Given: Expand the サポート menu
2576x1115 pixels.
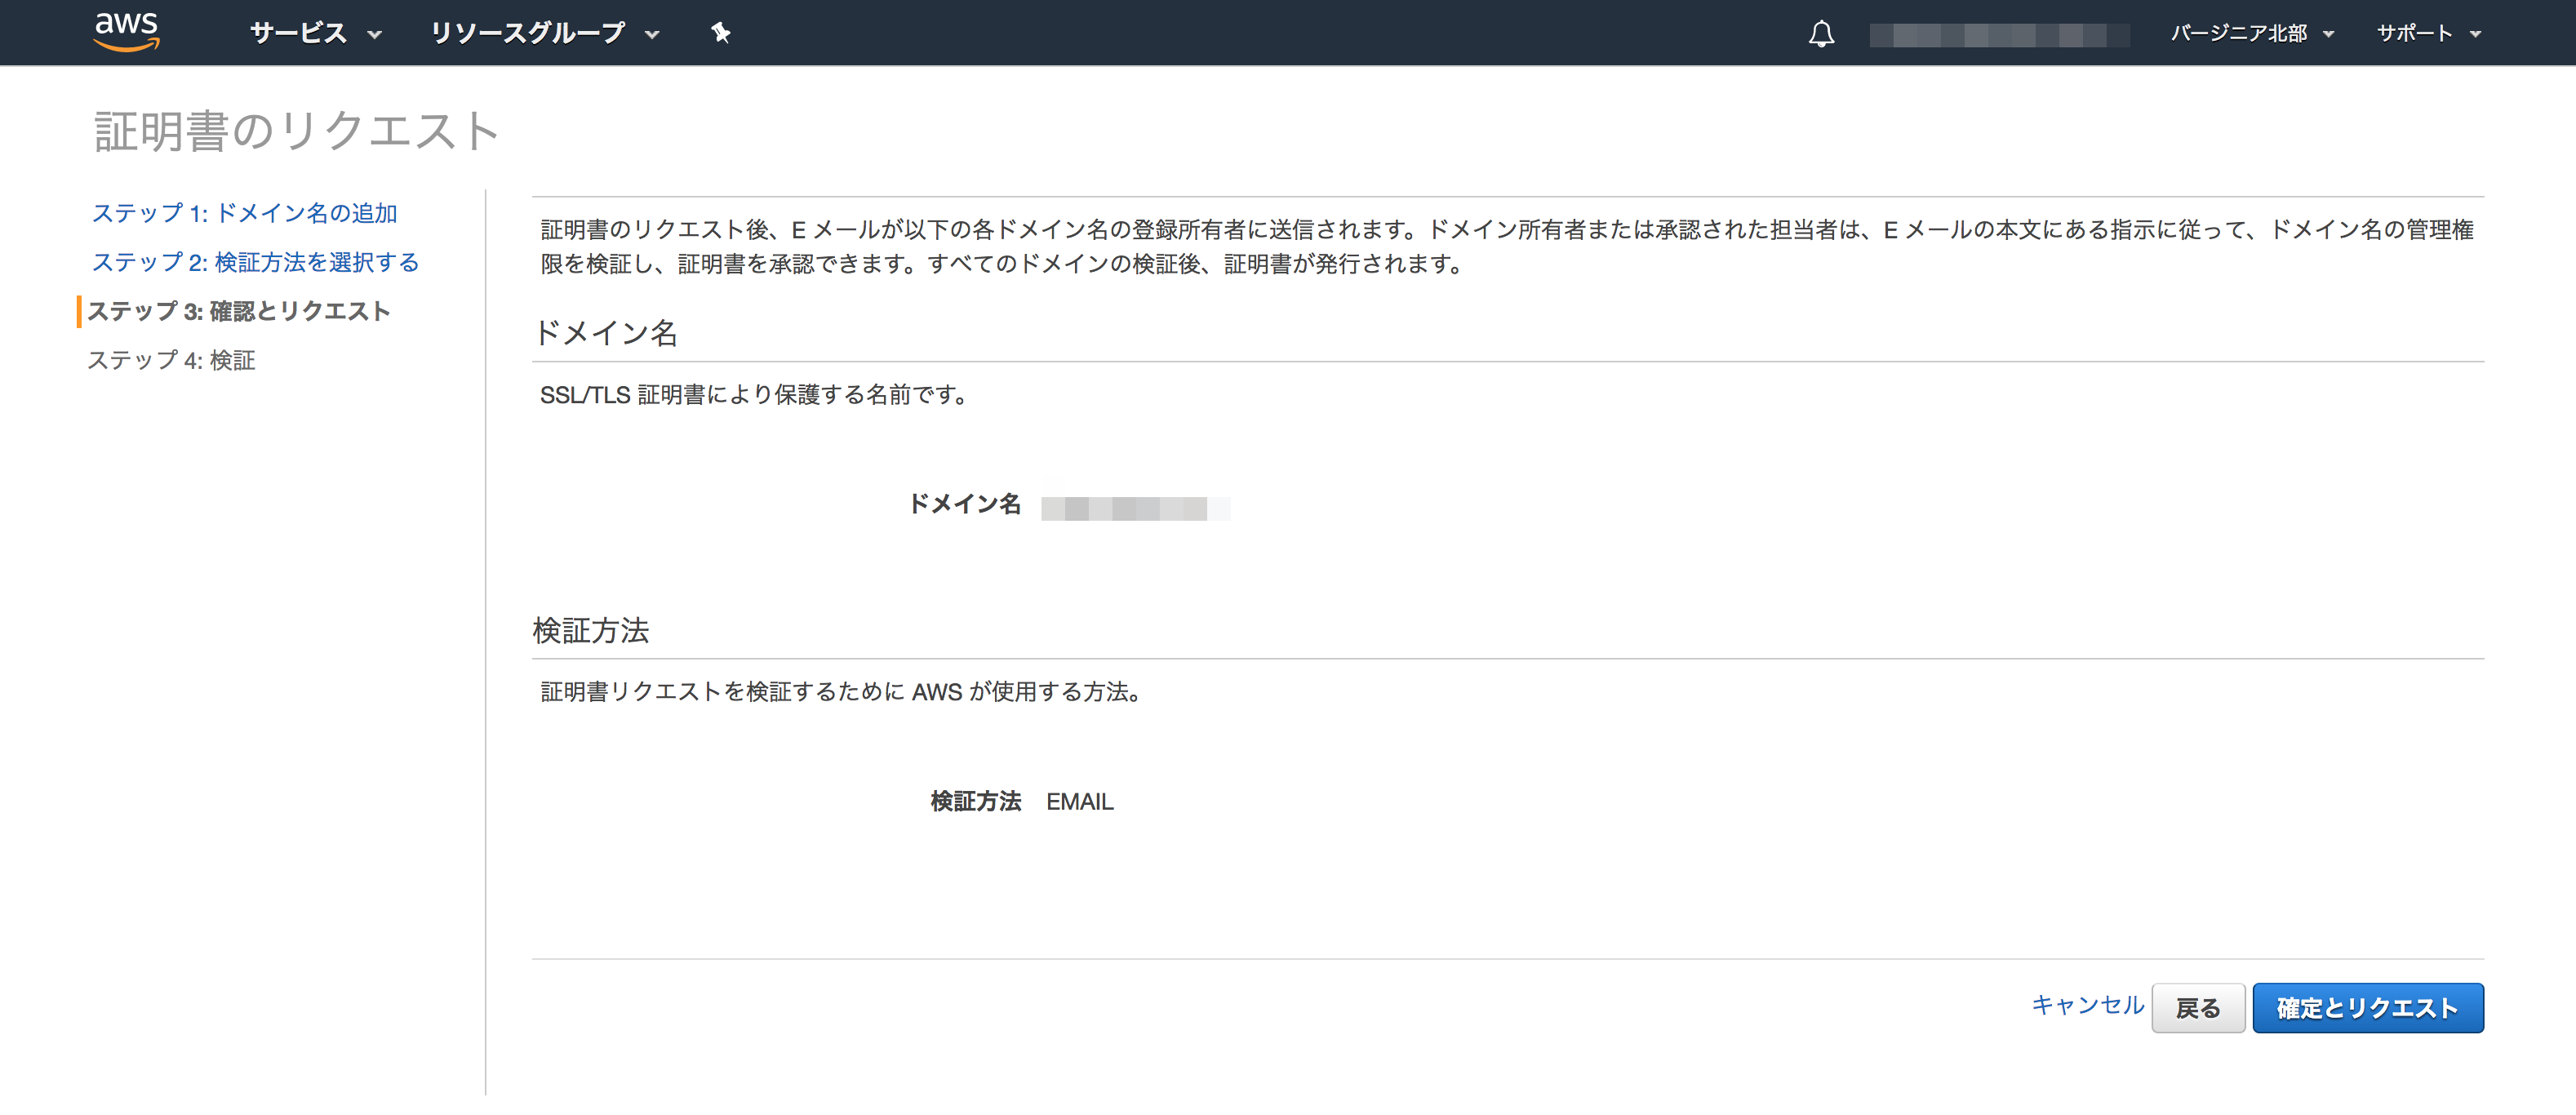Looking at the screenshot, I should 2428,33.
